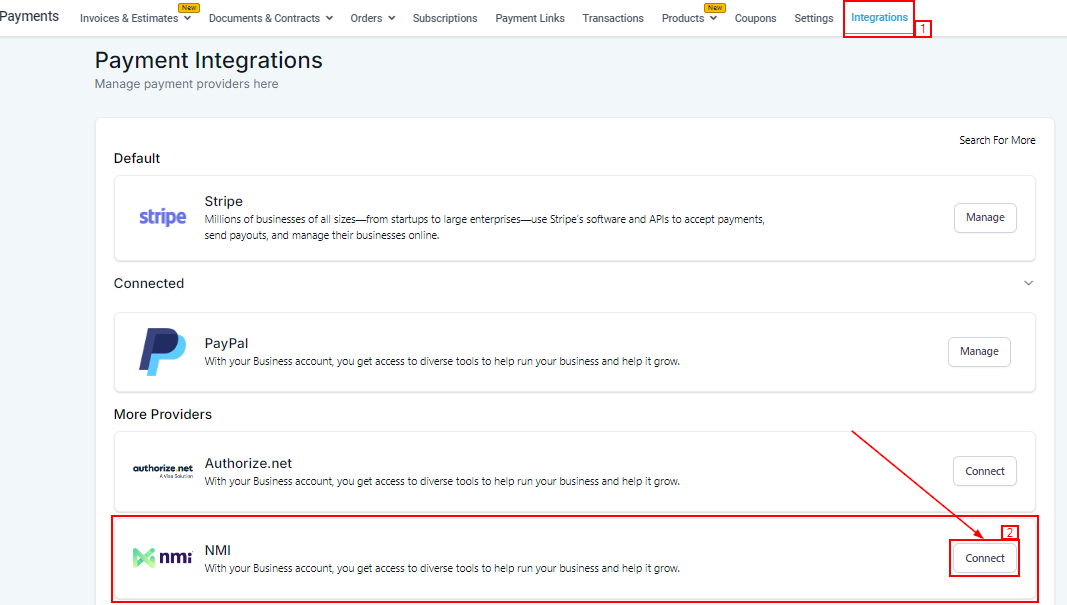Image resolution: width=1067 pixels, height=605 pixels.
Task: Click the Connected section label
Action: [149, 284]
